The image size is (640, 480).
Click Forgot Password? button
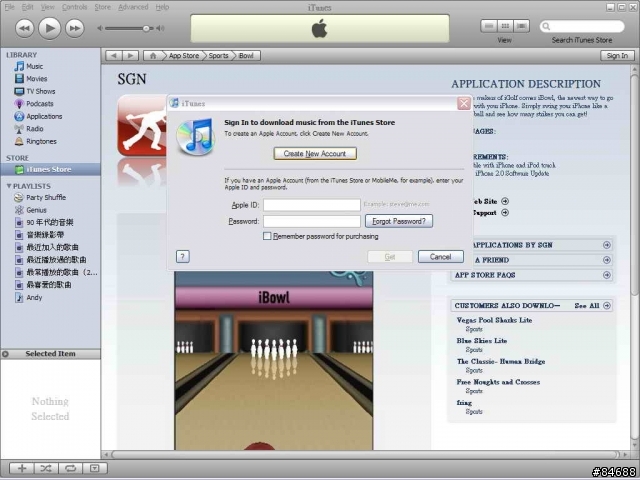pyautogui.click(x=399, y=221)
